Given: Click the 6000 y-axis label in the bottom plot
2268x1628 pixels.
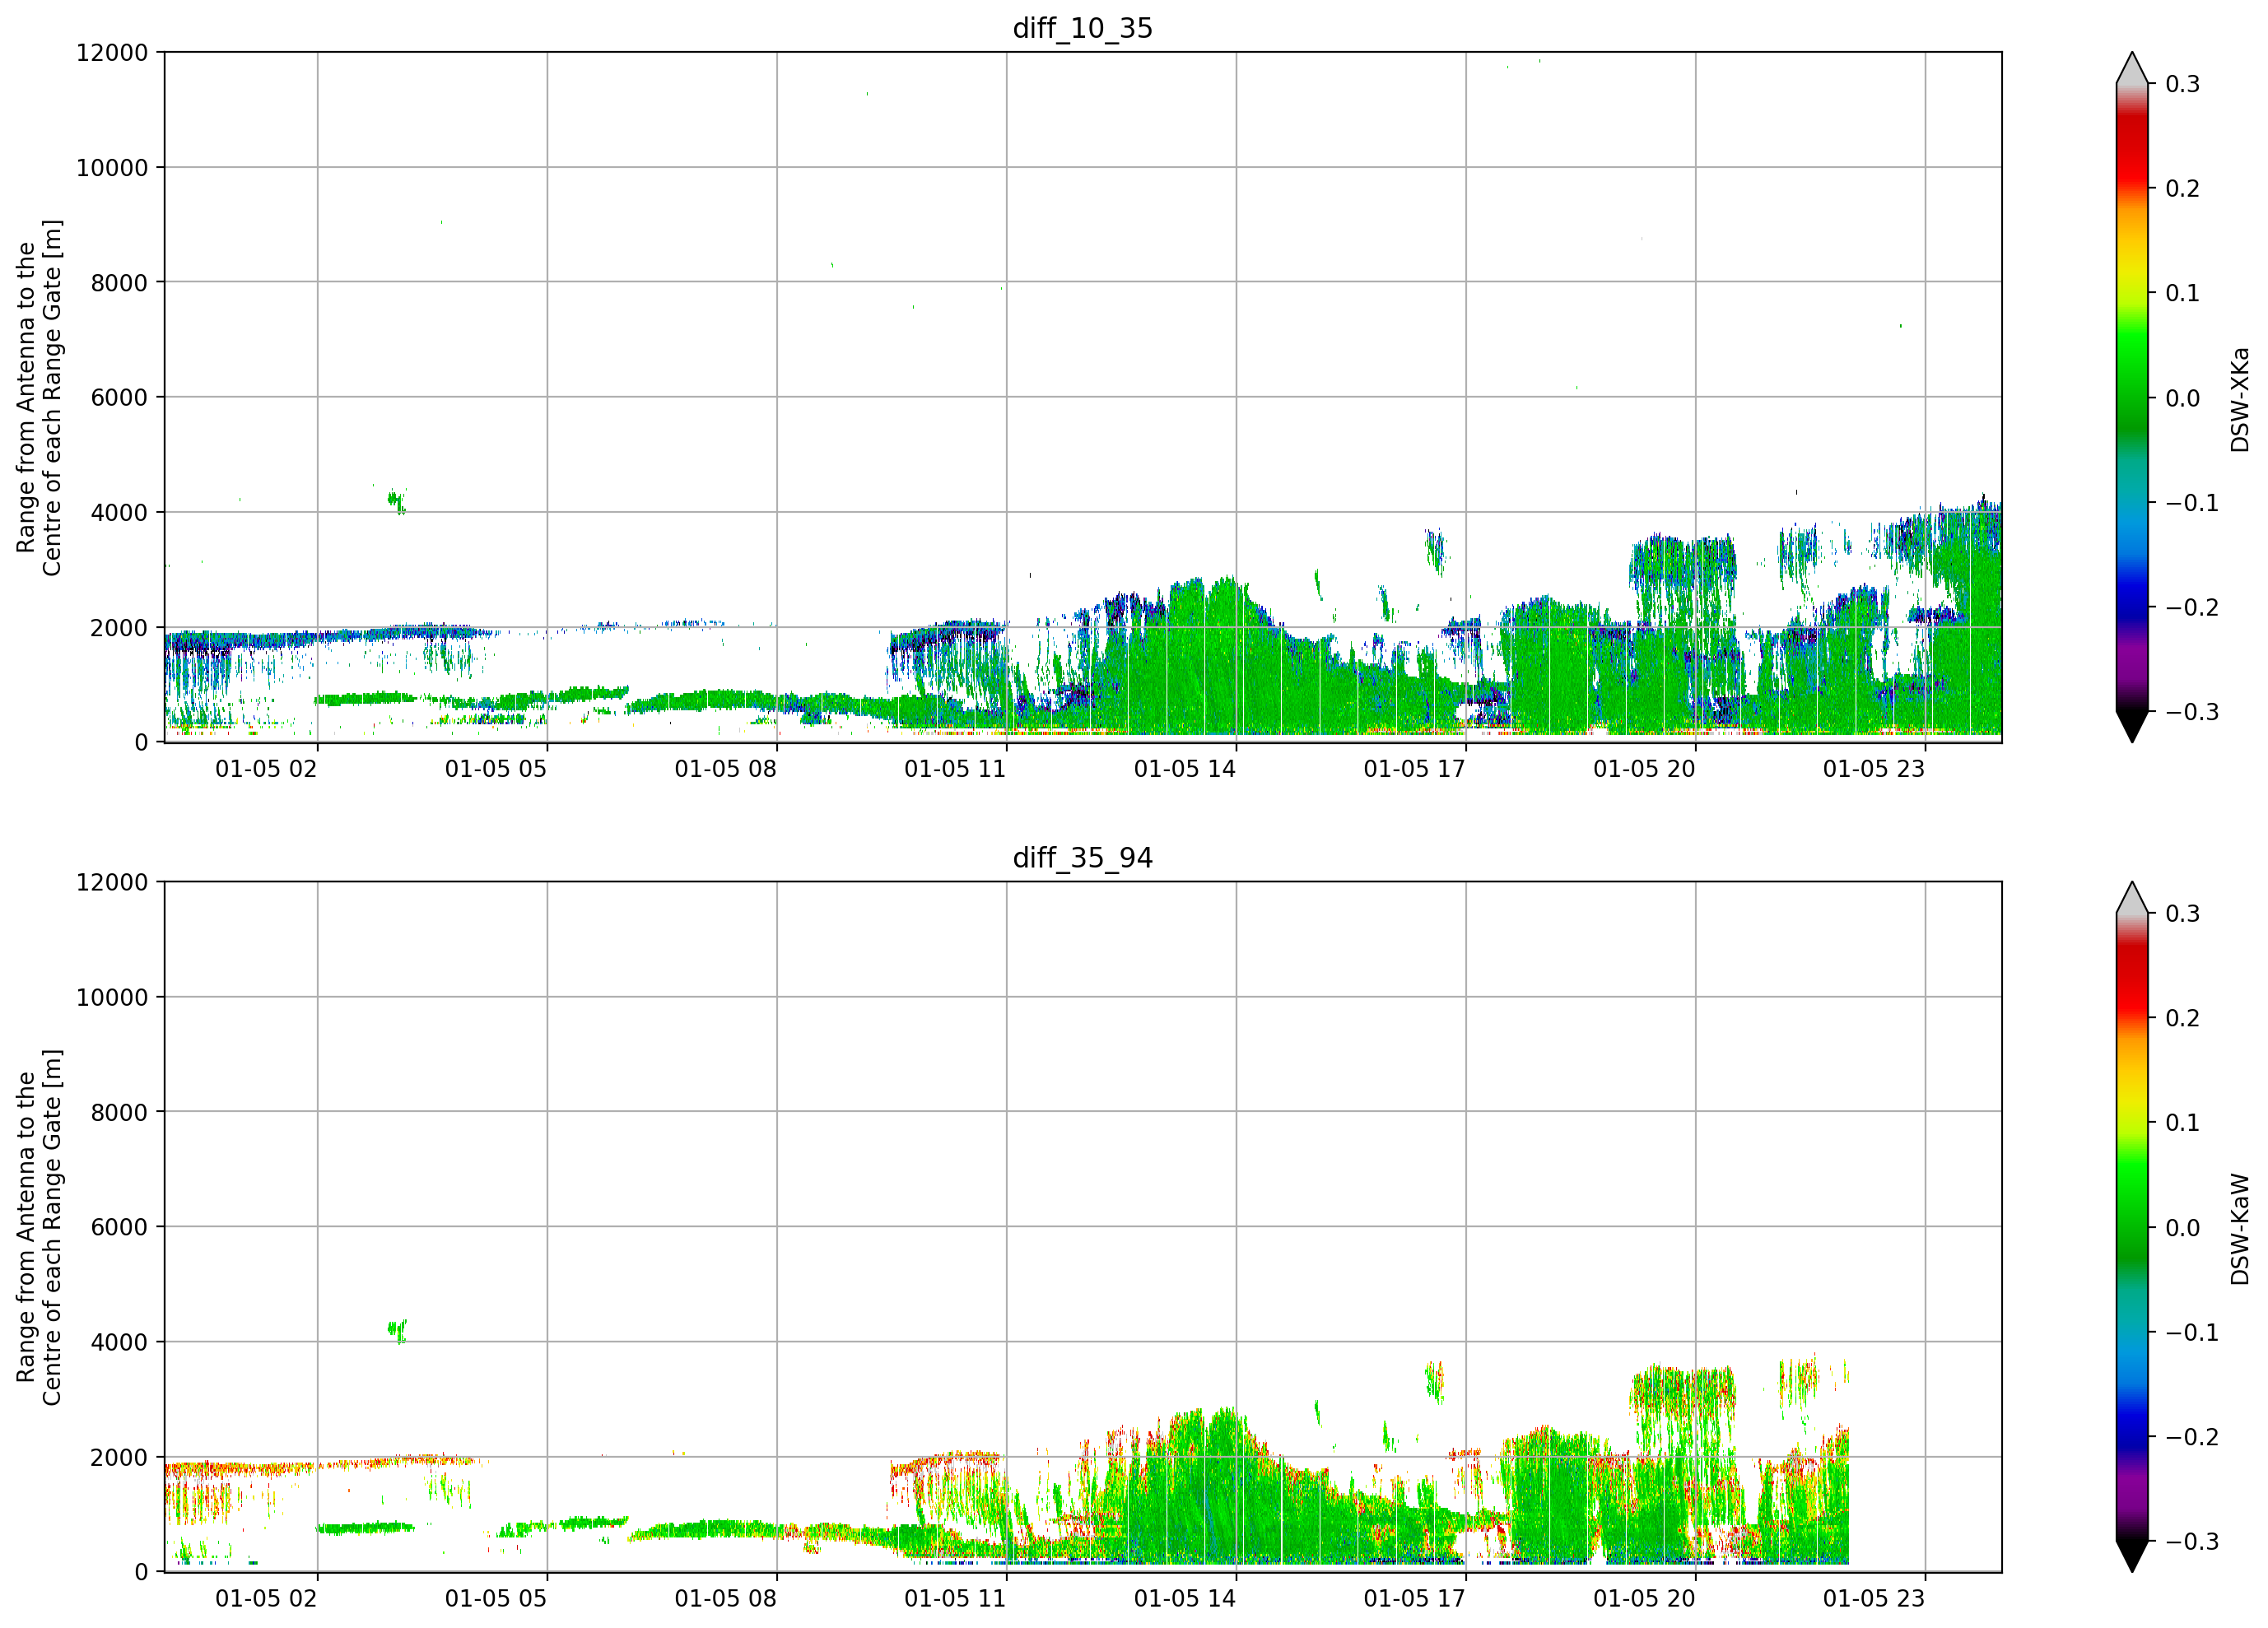Looking at the screenshot, I should point(119,1227).
